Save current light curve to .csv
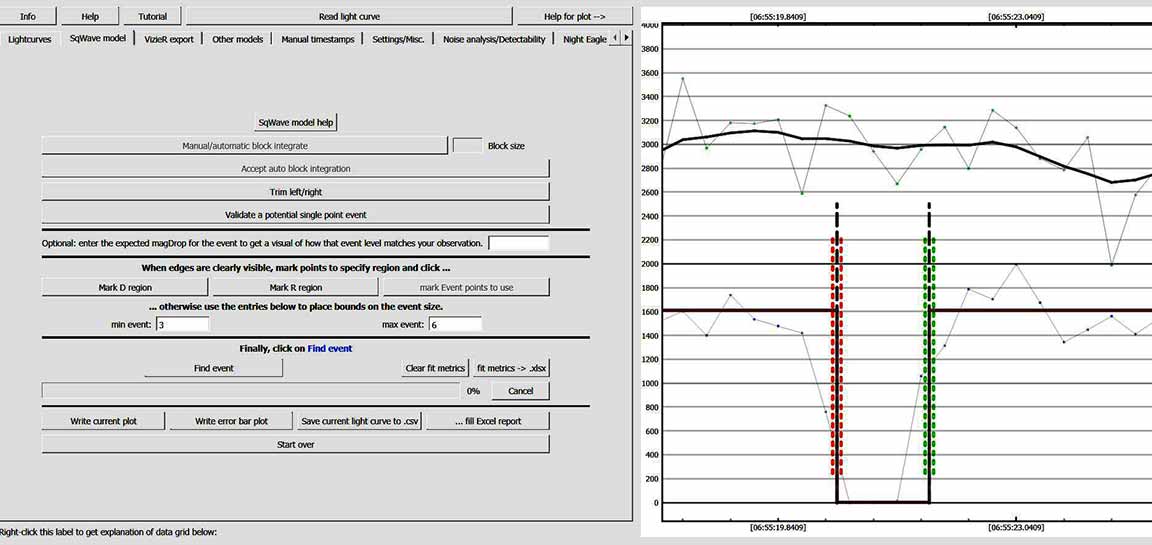Screen dimensions: 1152x545 [359, 421]
